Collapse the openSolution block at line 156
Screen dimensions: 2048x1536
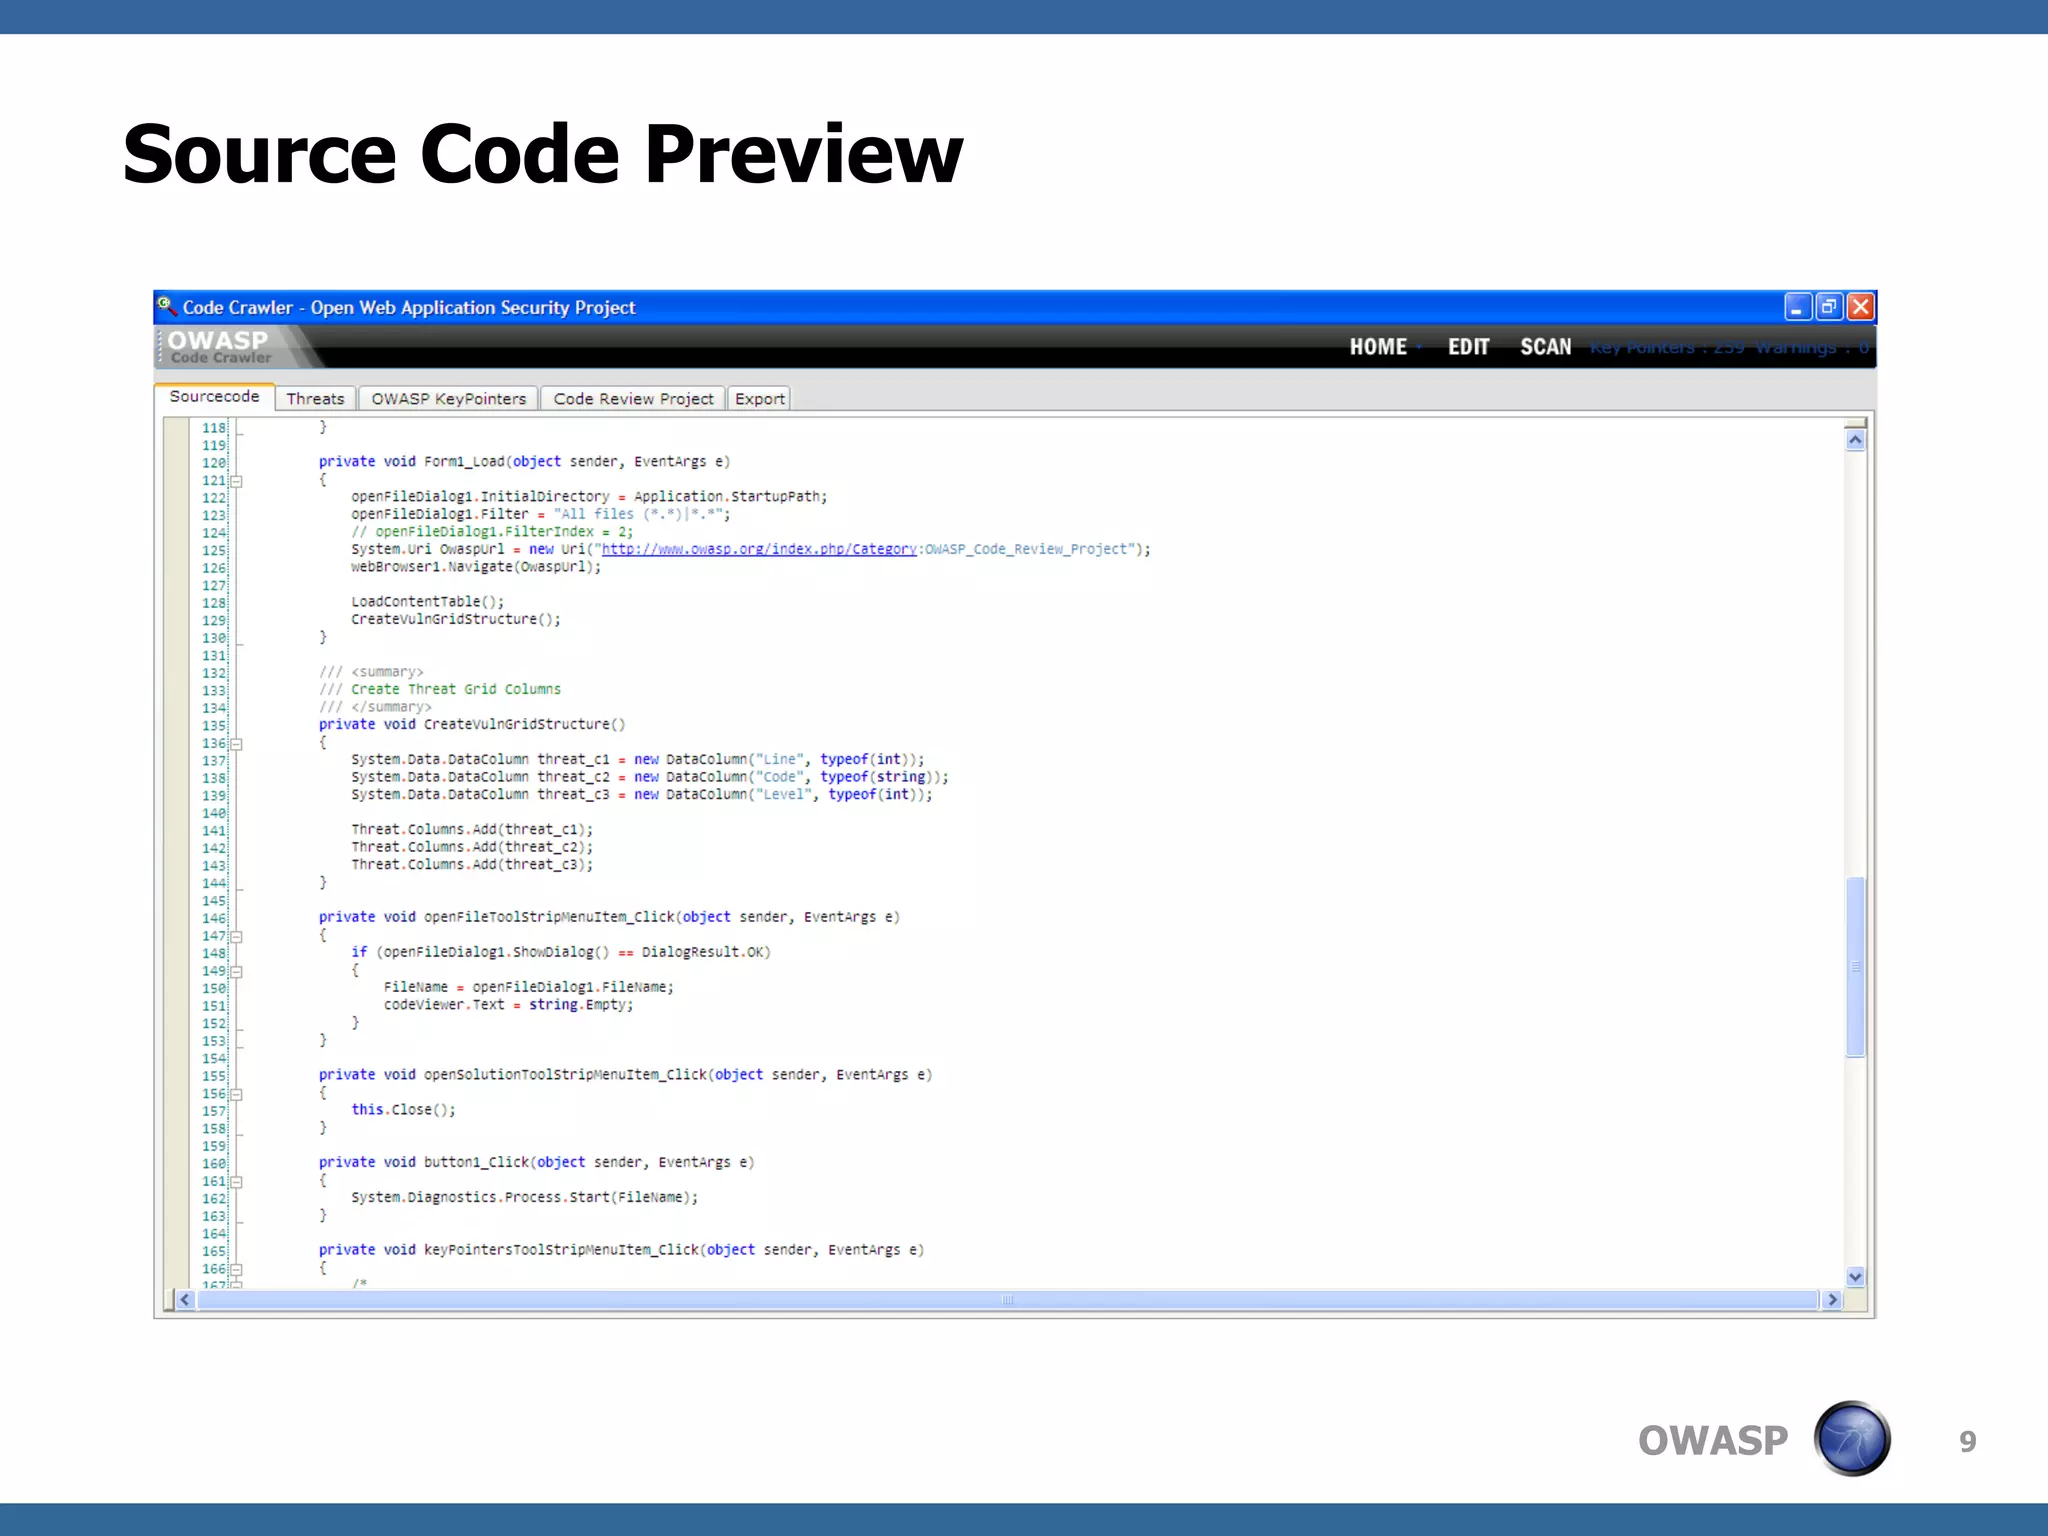pos(237,1094)
